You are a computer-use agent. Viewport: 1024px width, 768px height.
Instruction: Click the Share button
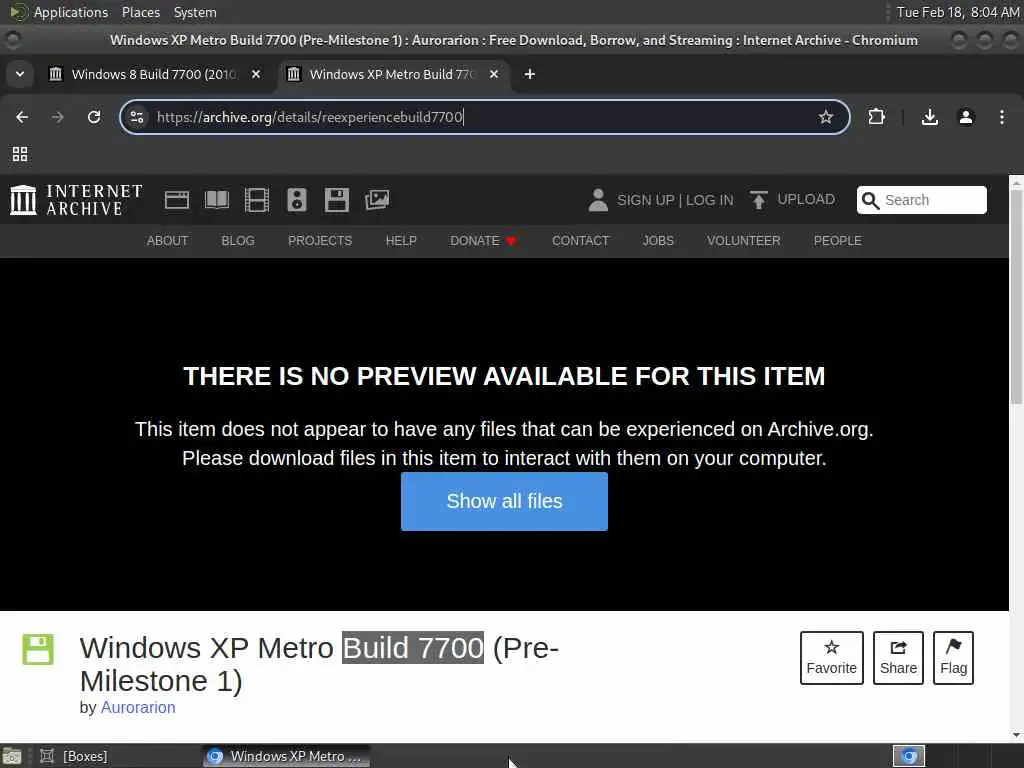pyautogui.click(x=898, y=658)
